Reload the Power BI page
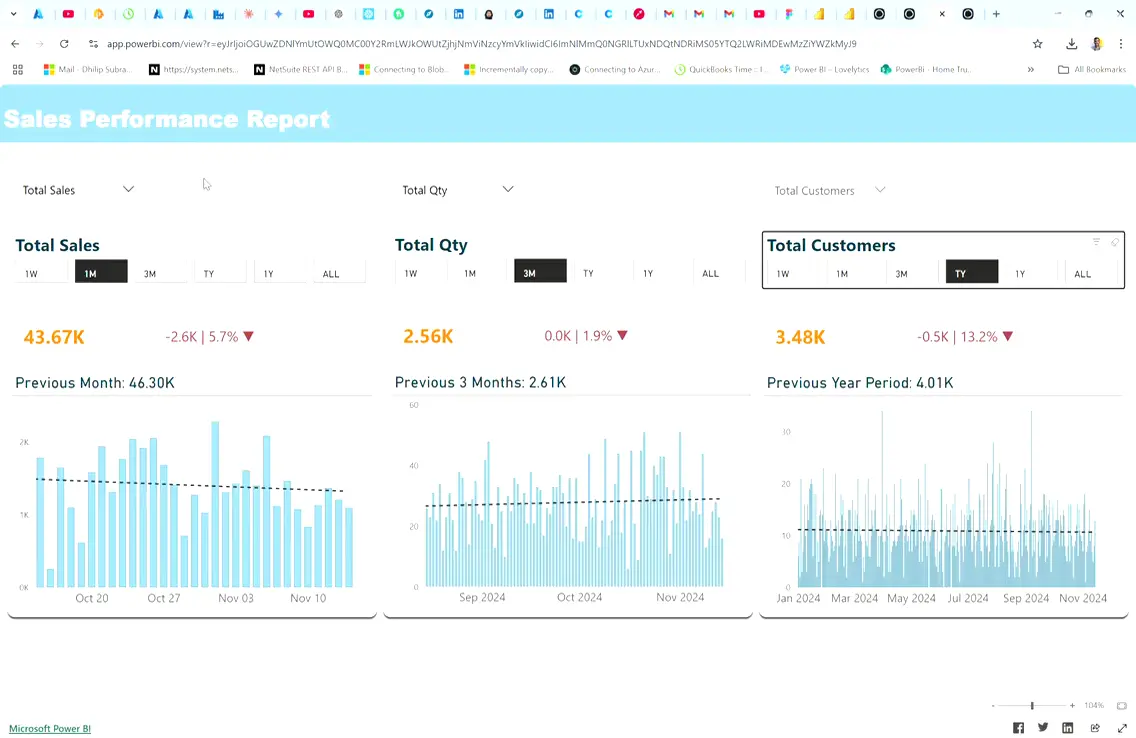This screenshot has height=738, width=1136. click(64, 44)
